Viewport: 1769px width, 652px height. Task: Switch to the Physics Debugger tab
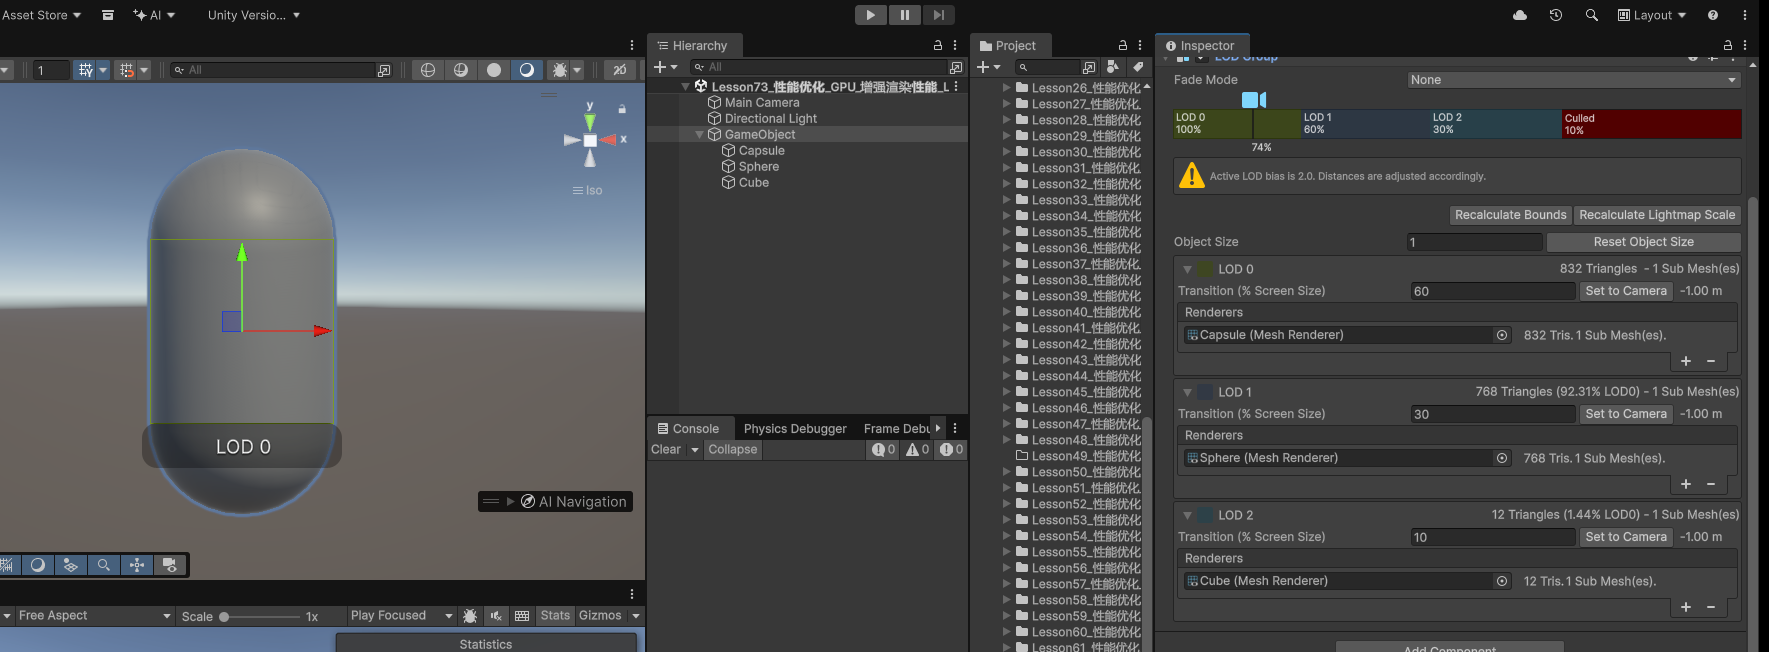click(795, 429)
